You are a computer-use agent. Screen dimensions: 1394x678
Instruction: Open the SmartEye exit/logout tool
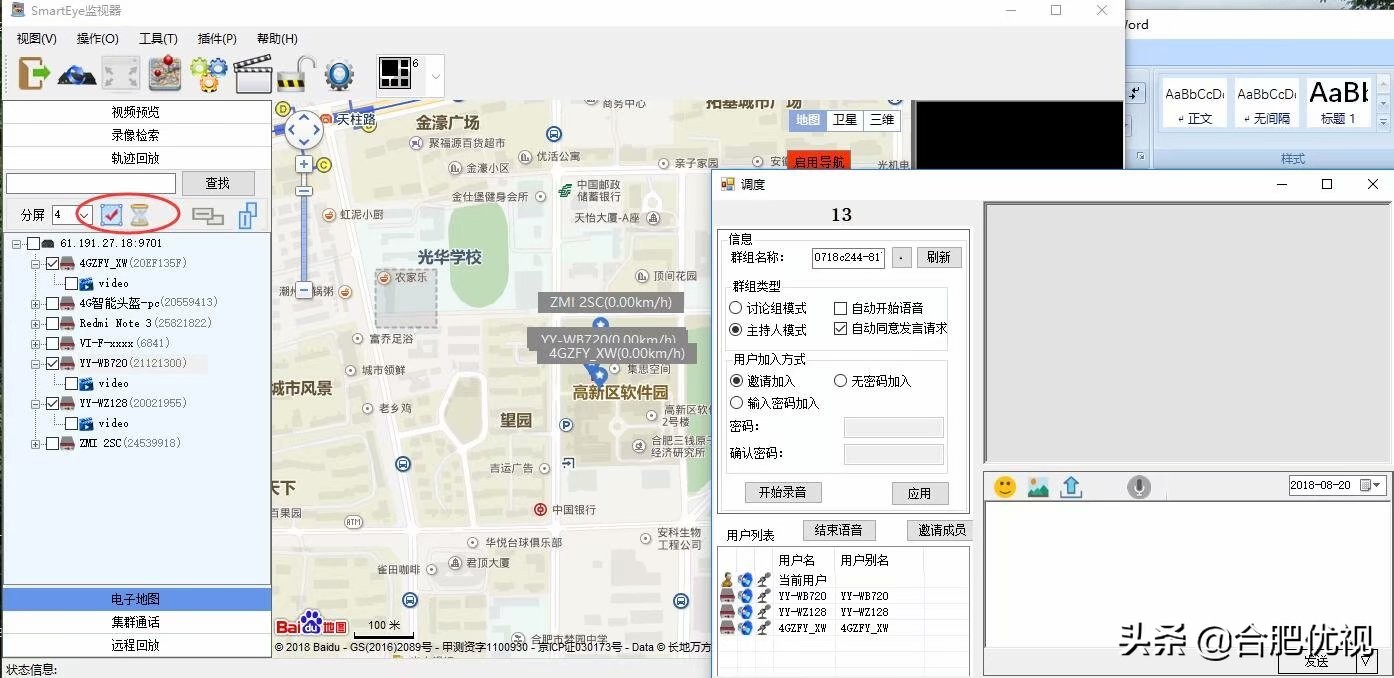(30, 74)
